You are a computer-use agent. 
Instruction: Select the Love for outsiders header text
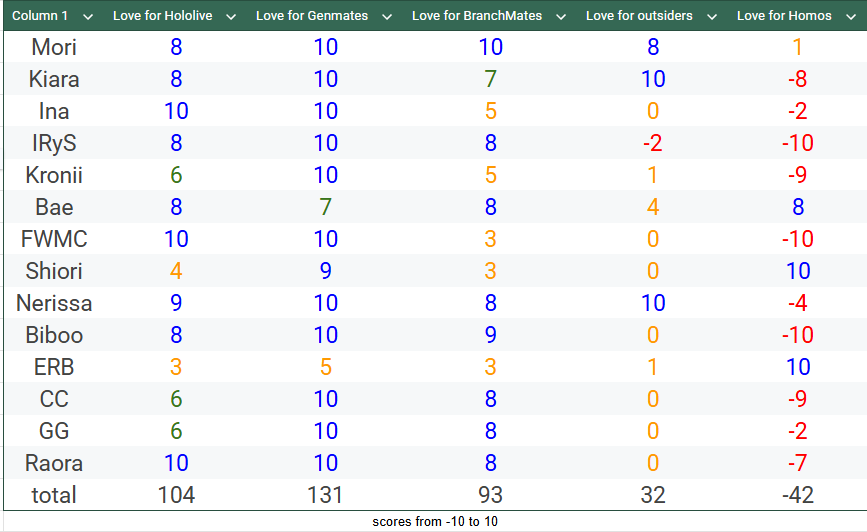639,15
